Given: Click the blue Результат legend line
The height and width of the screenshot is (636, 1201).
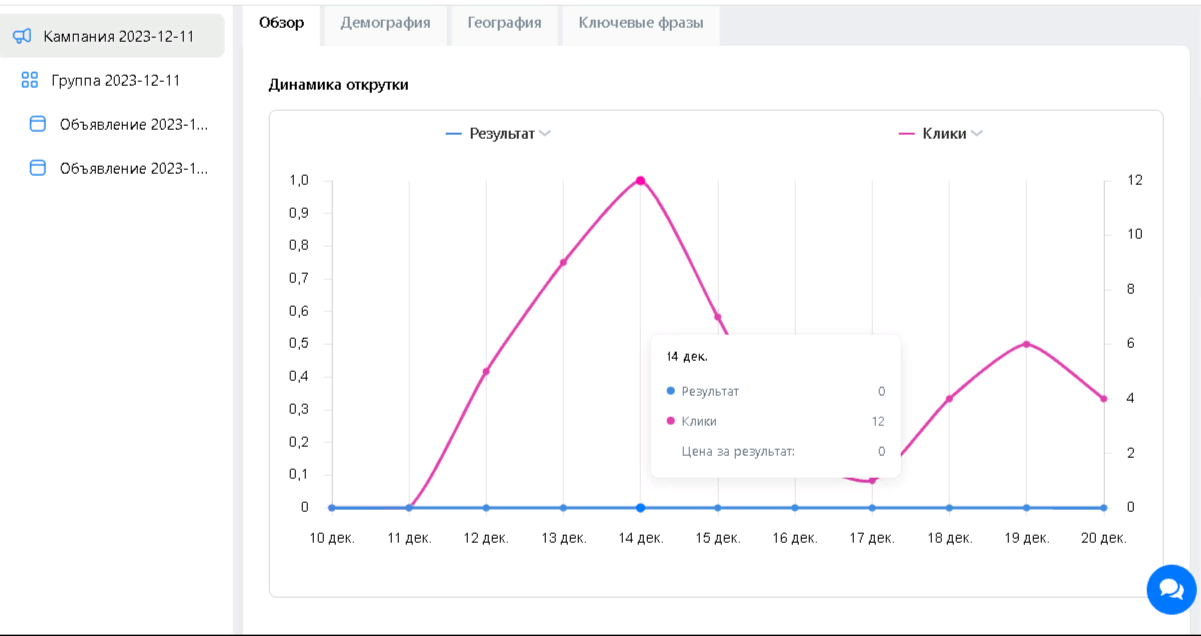Looking at the screenshot, I should 454,134.
